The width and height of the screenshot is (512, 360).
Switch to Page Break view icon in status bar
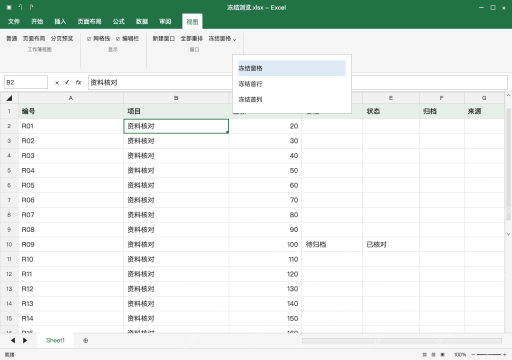point(443,355)
